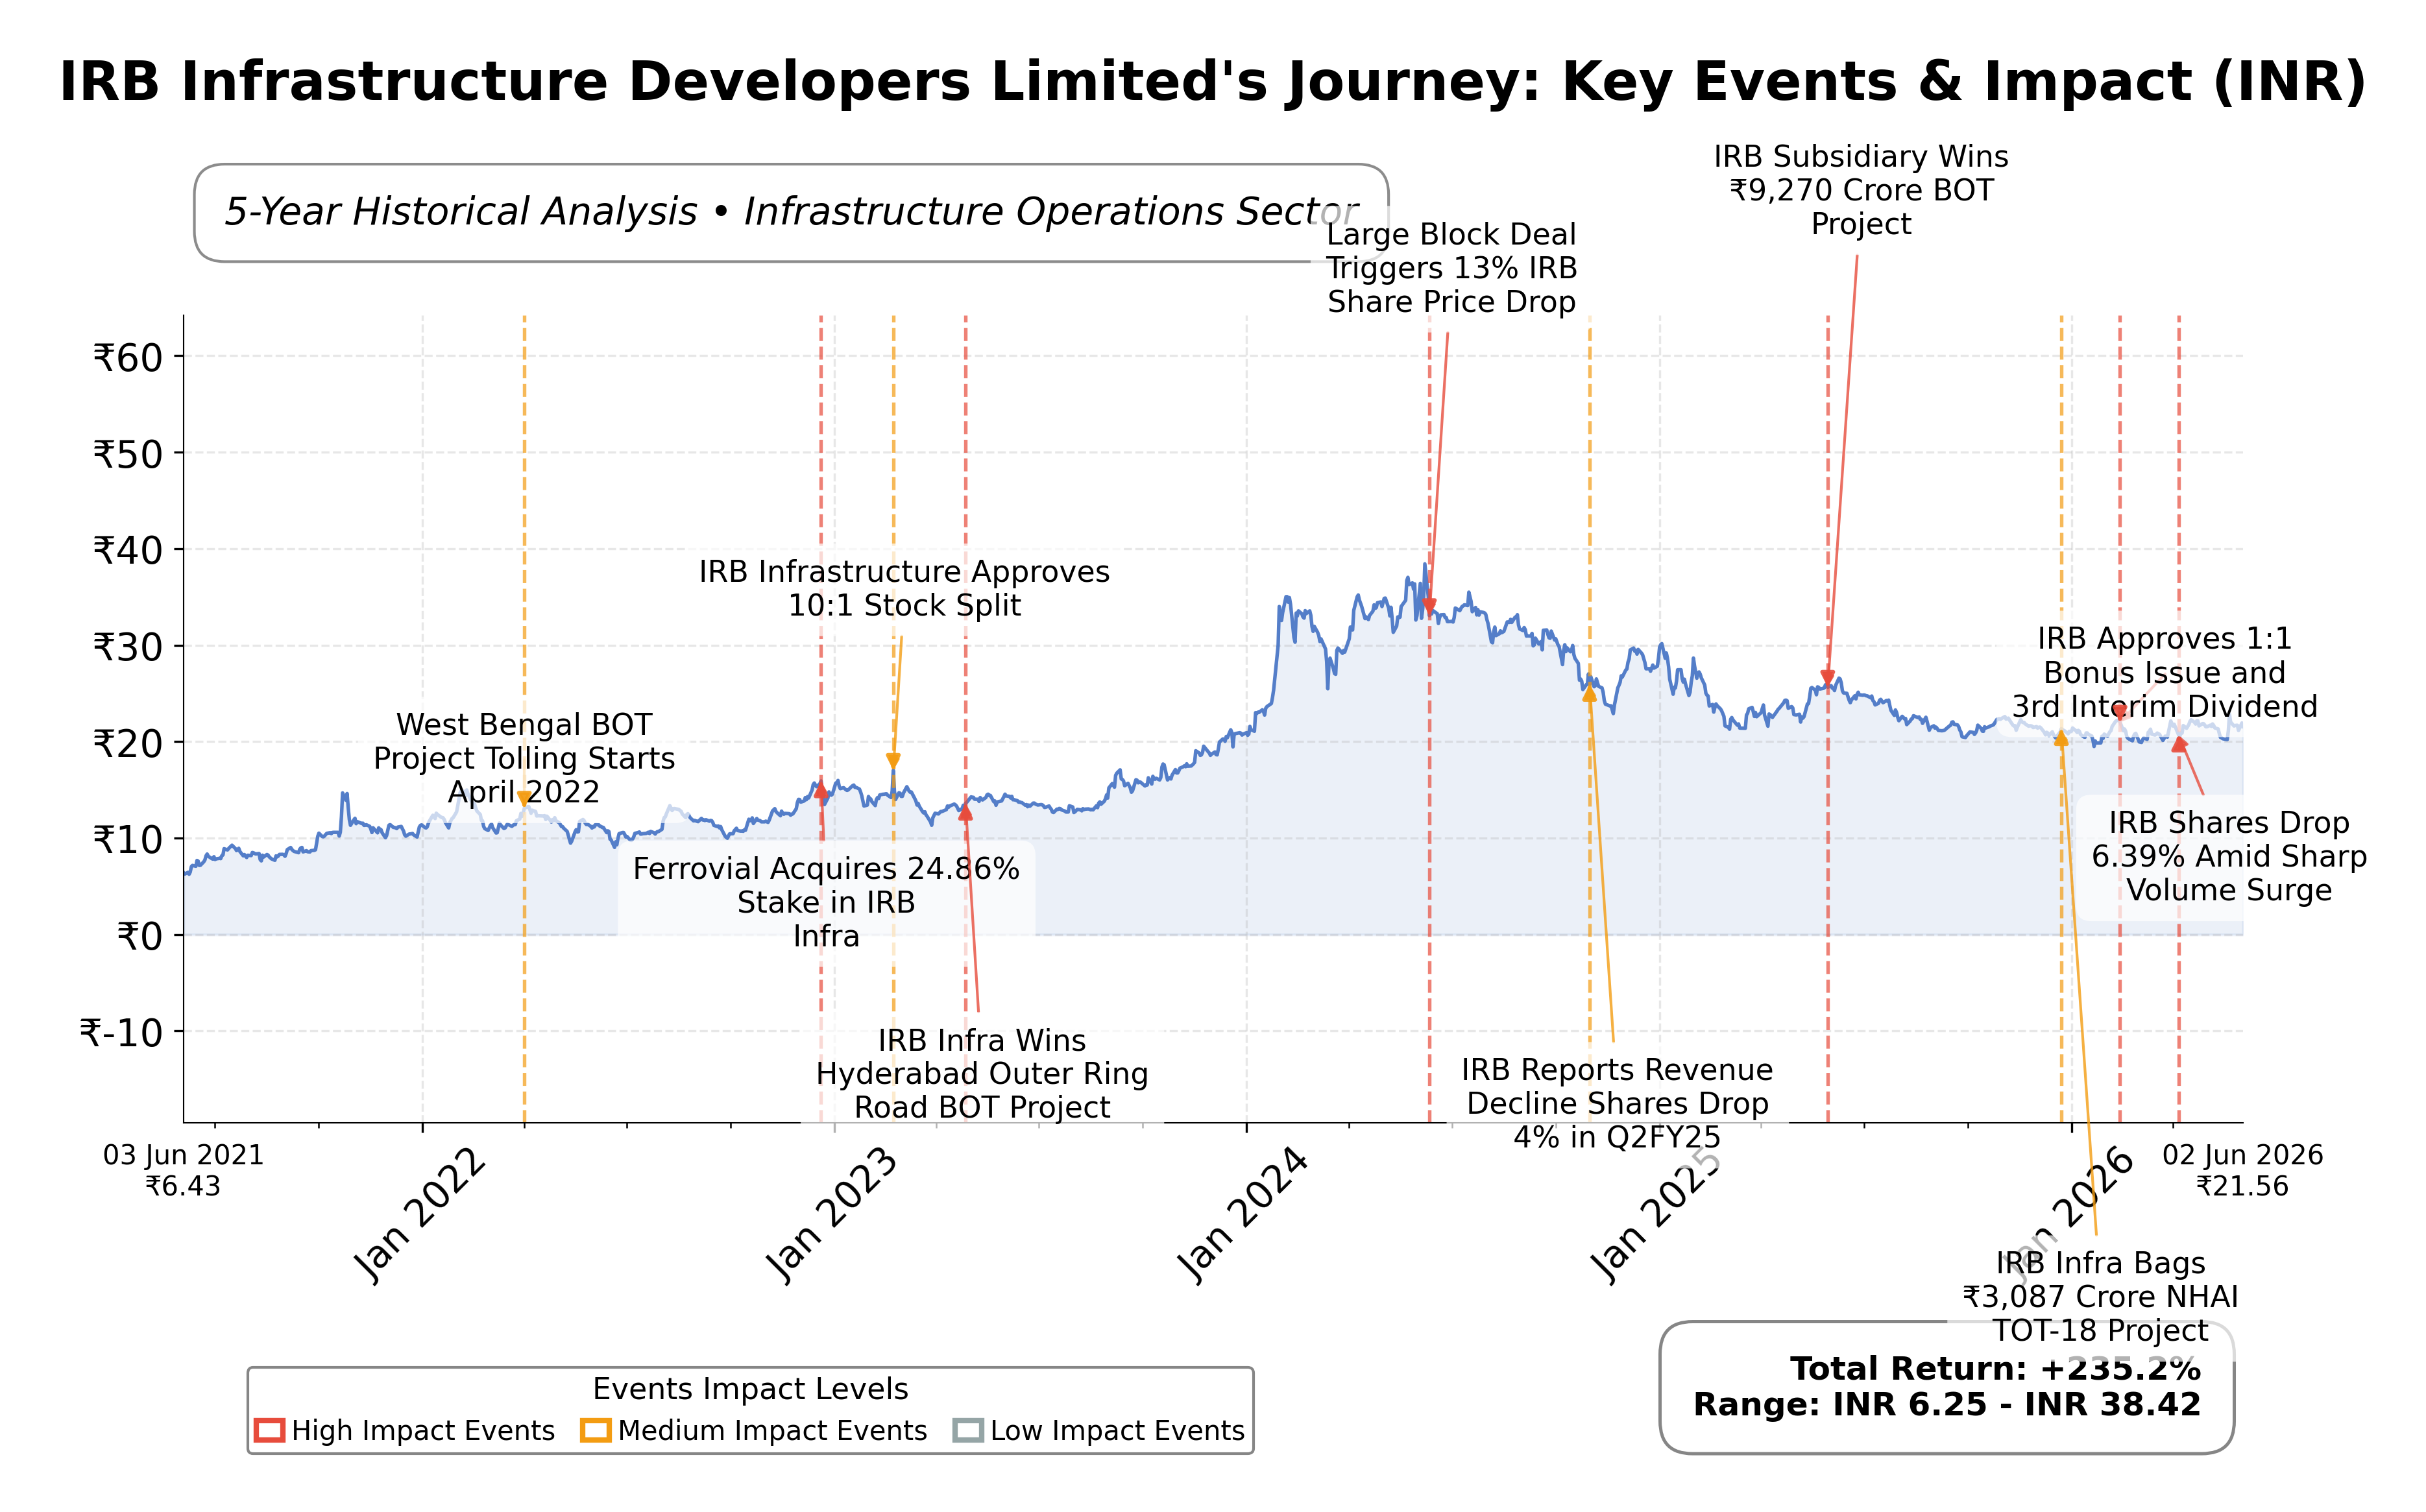Click the ₹40 y-axis label
Viewport: 2426px width, 1512px height.
[128, 550]
